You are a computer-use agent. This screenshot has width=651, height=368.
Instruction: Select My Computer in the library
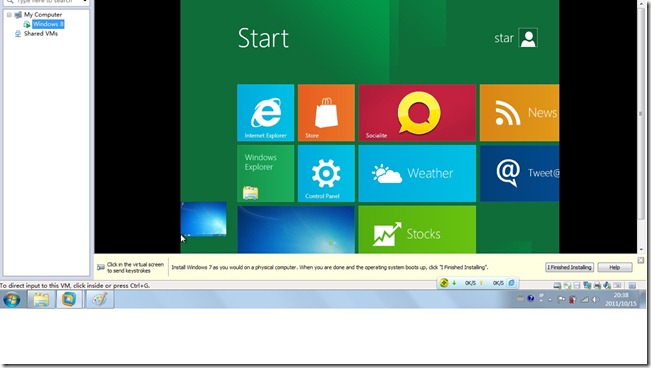[x=43, y=15]
